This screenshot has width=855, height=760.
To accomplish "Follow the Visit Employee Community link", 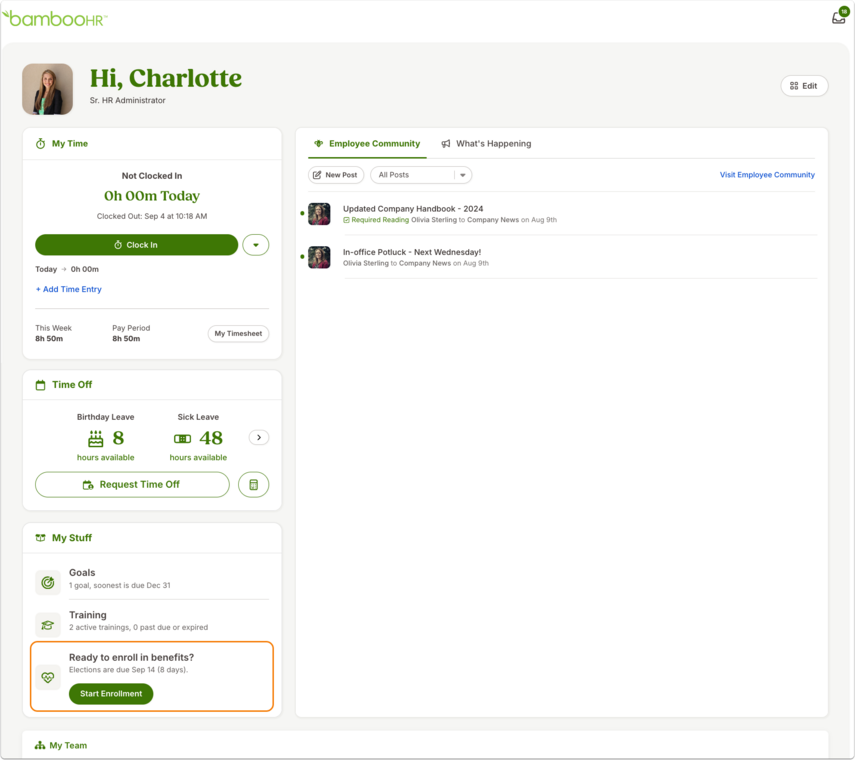I will [767, 175].
